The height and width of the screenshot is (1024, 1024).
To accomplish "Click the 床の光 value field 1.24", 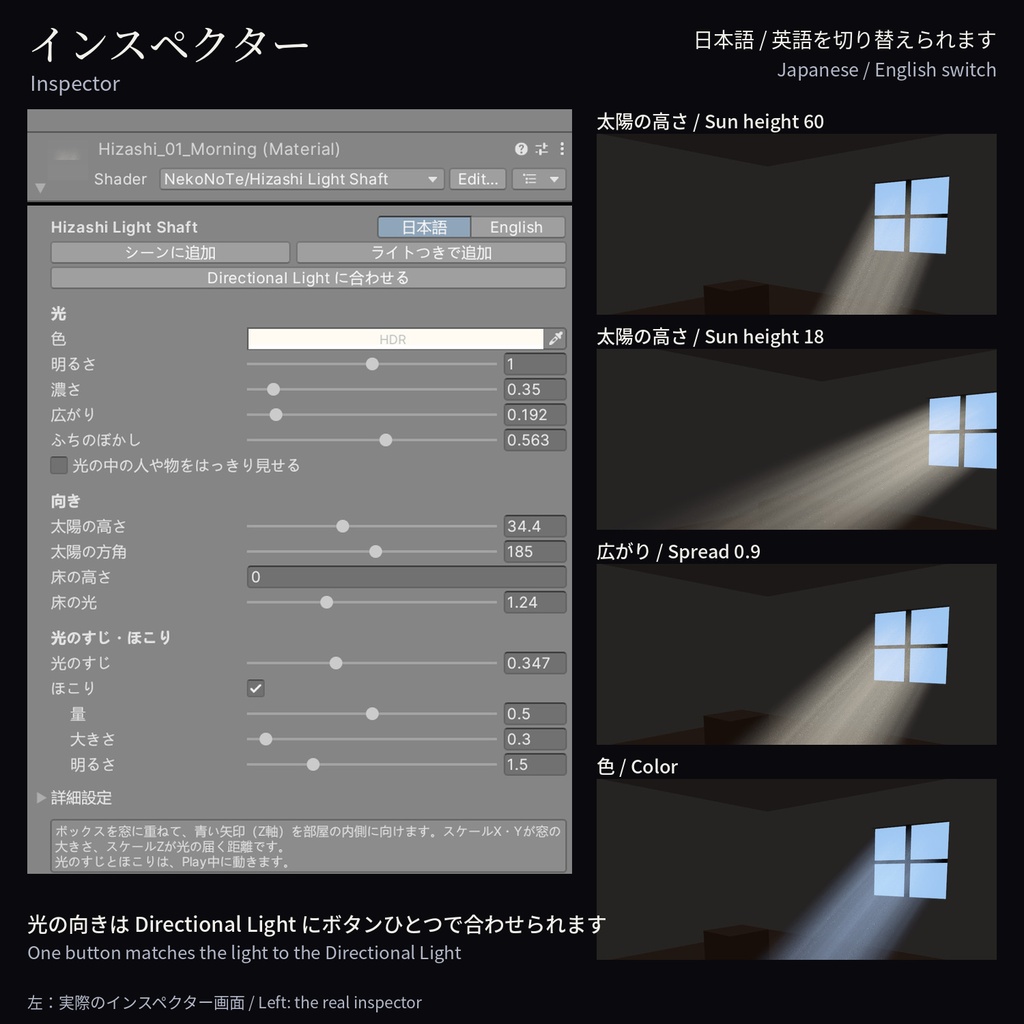I will [535, 602].
